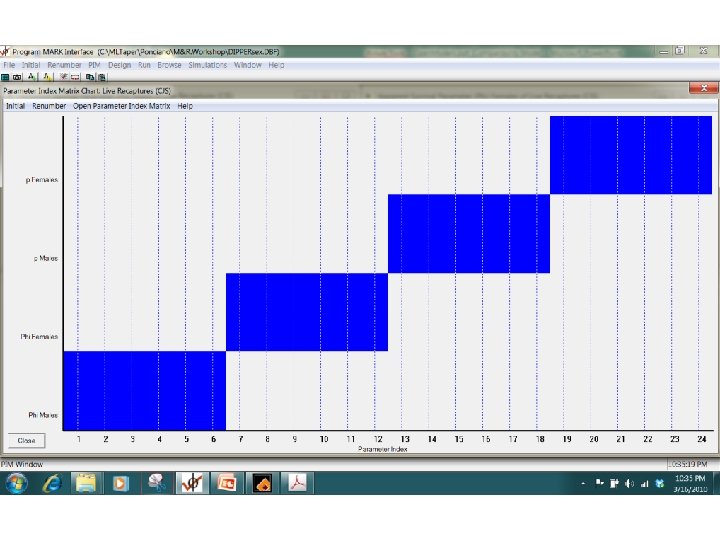Click parameter index number 13
Screen dimensions: 720x540
pos(405,439)
